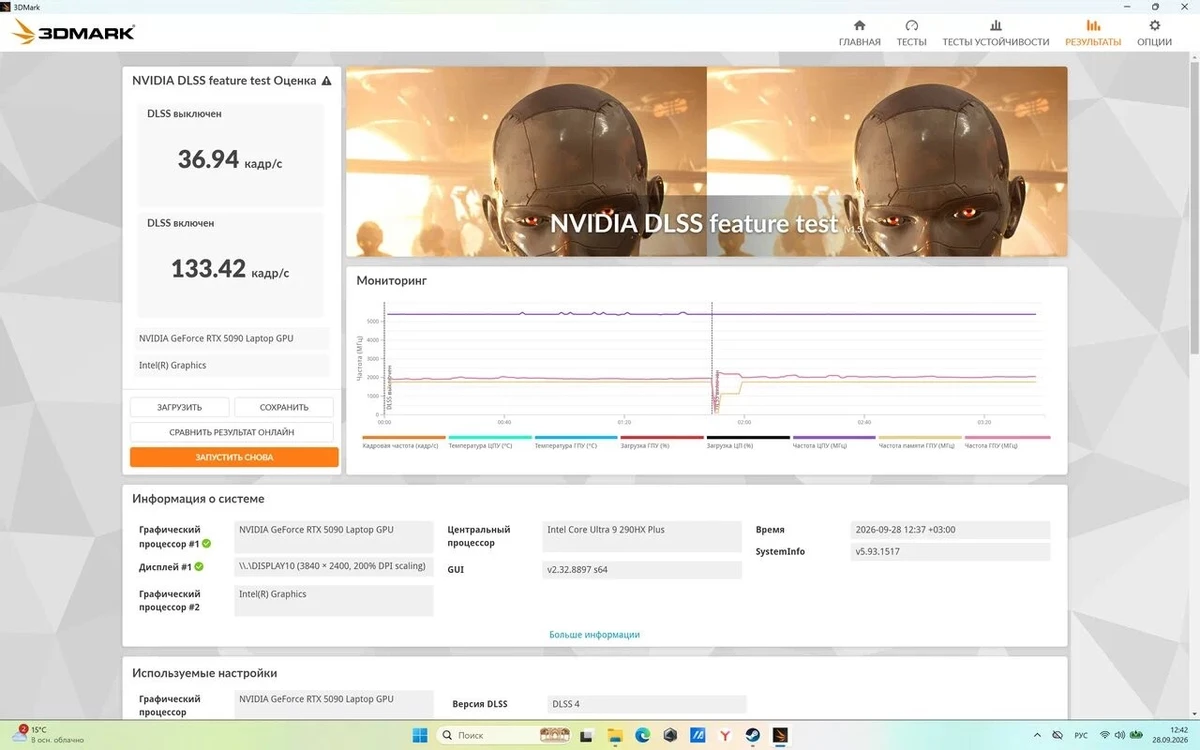Toggle Температура ЦПУ legend series
The width and height of the screenshot is (1200, 750).
pos(490,442)
